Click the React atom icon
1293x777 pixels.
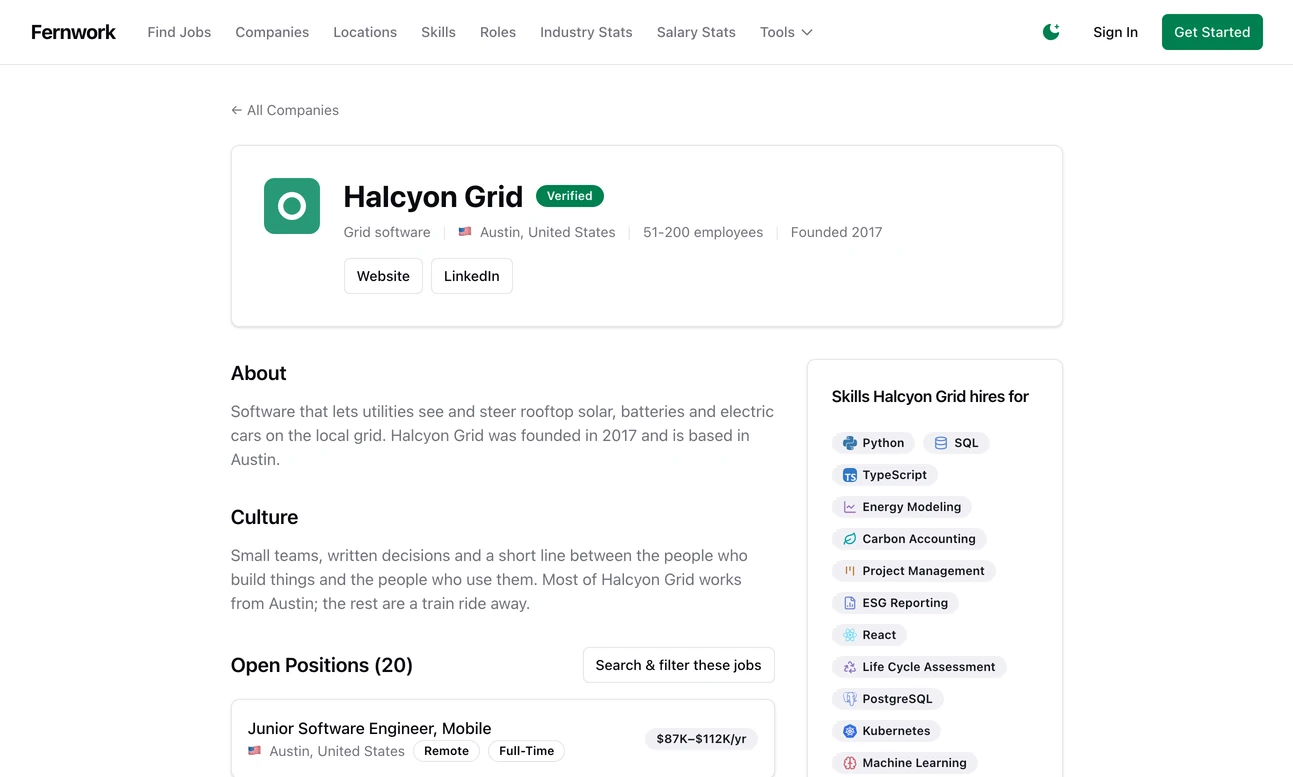850,635
